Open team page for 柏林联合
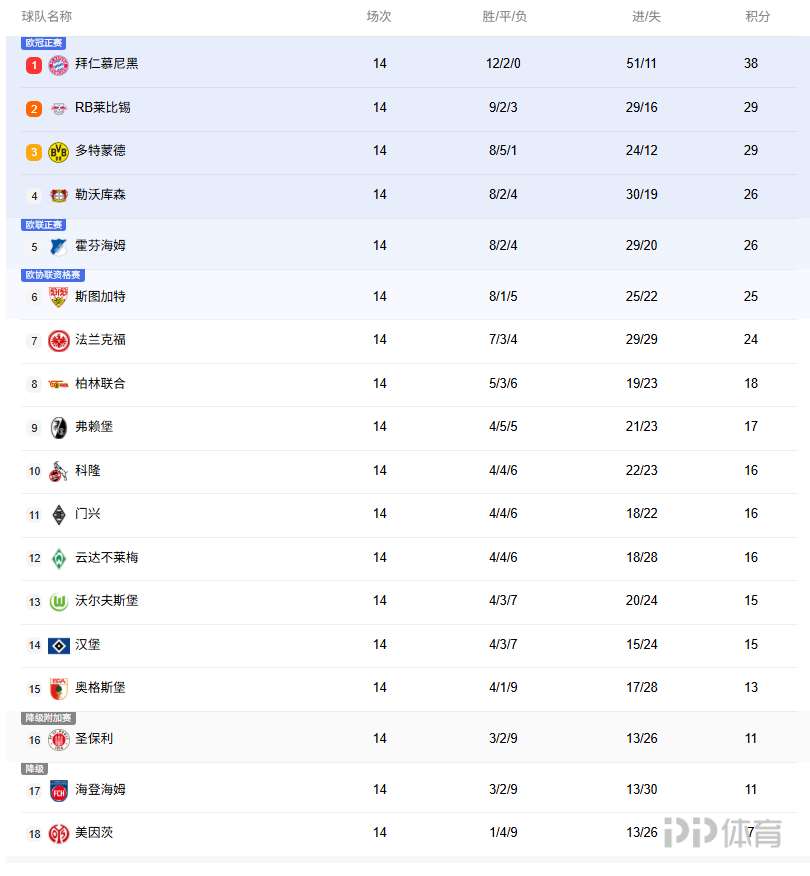 click(100, 384)
